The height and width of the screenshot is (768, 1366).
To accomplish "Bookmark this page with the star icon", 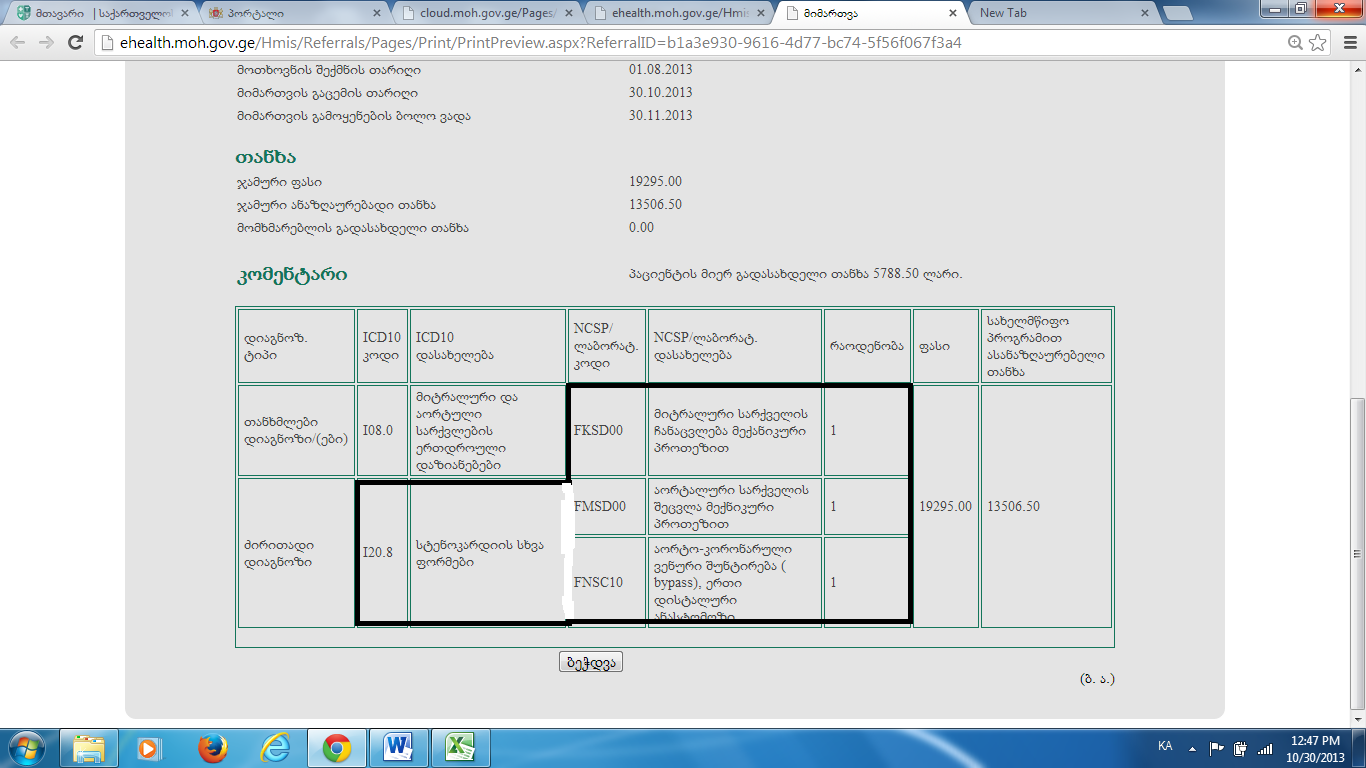I will pyautogui.click(x=1318, y=43).
